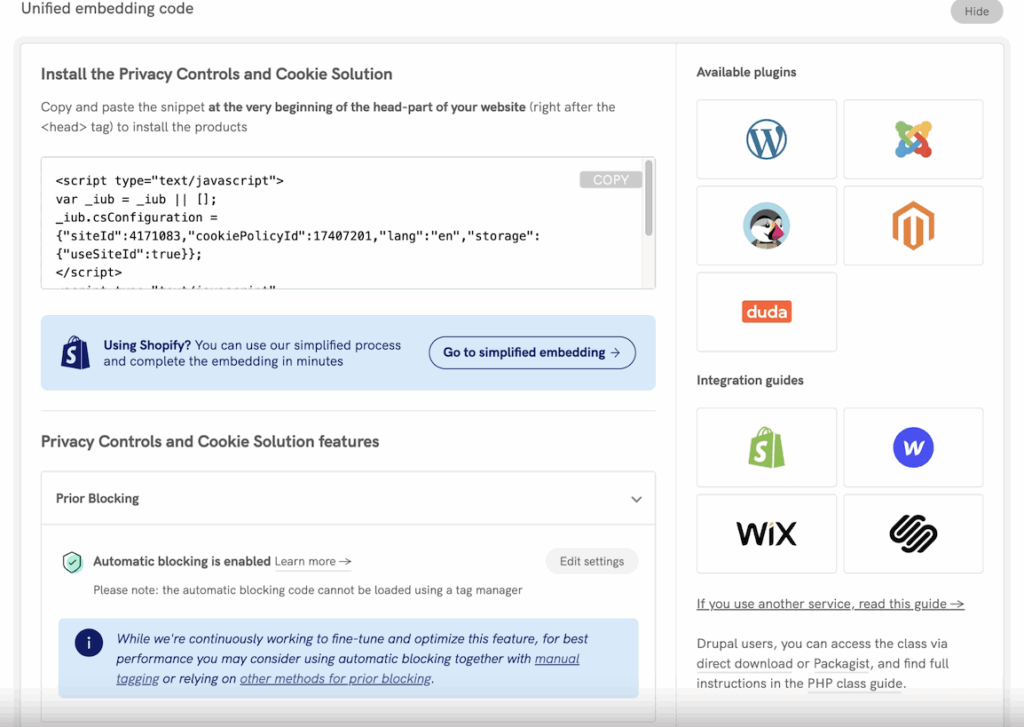
Task: Open the Packagist link
Action: 841,664
